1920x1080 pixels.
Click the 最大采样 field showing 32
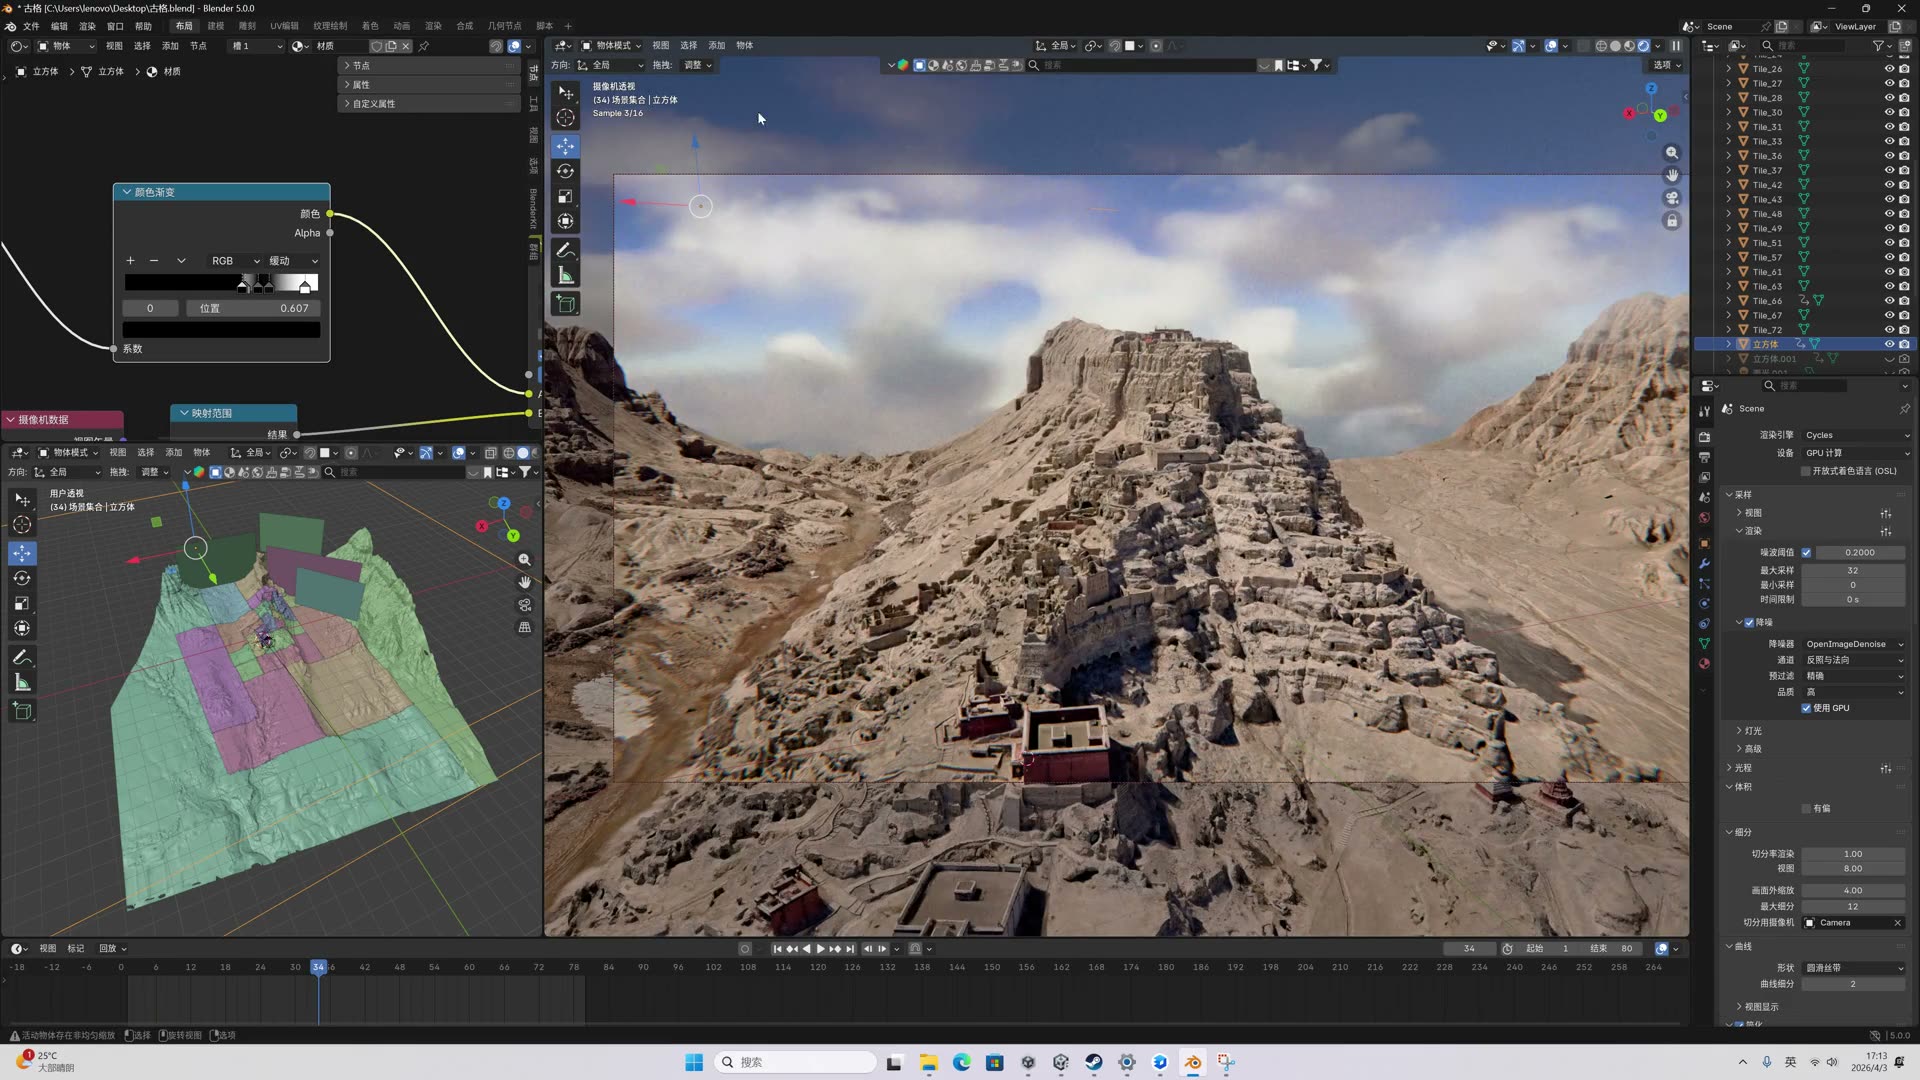[x=1853, y=571]
